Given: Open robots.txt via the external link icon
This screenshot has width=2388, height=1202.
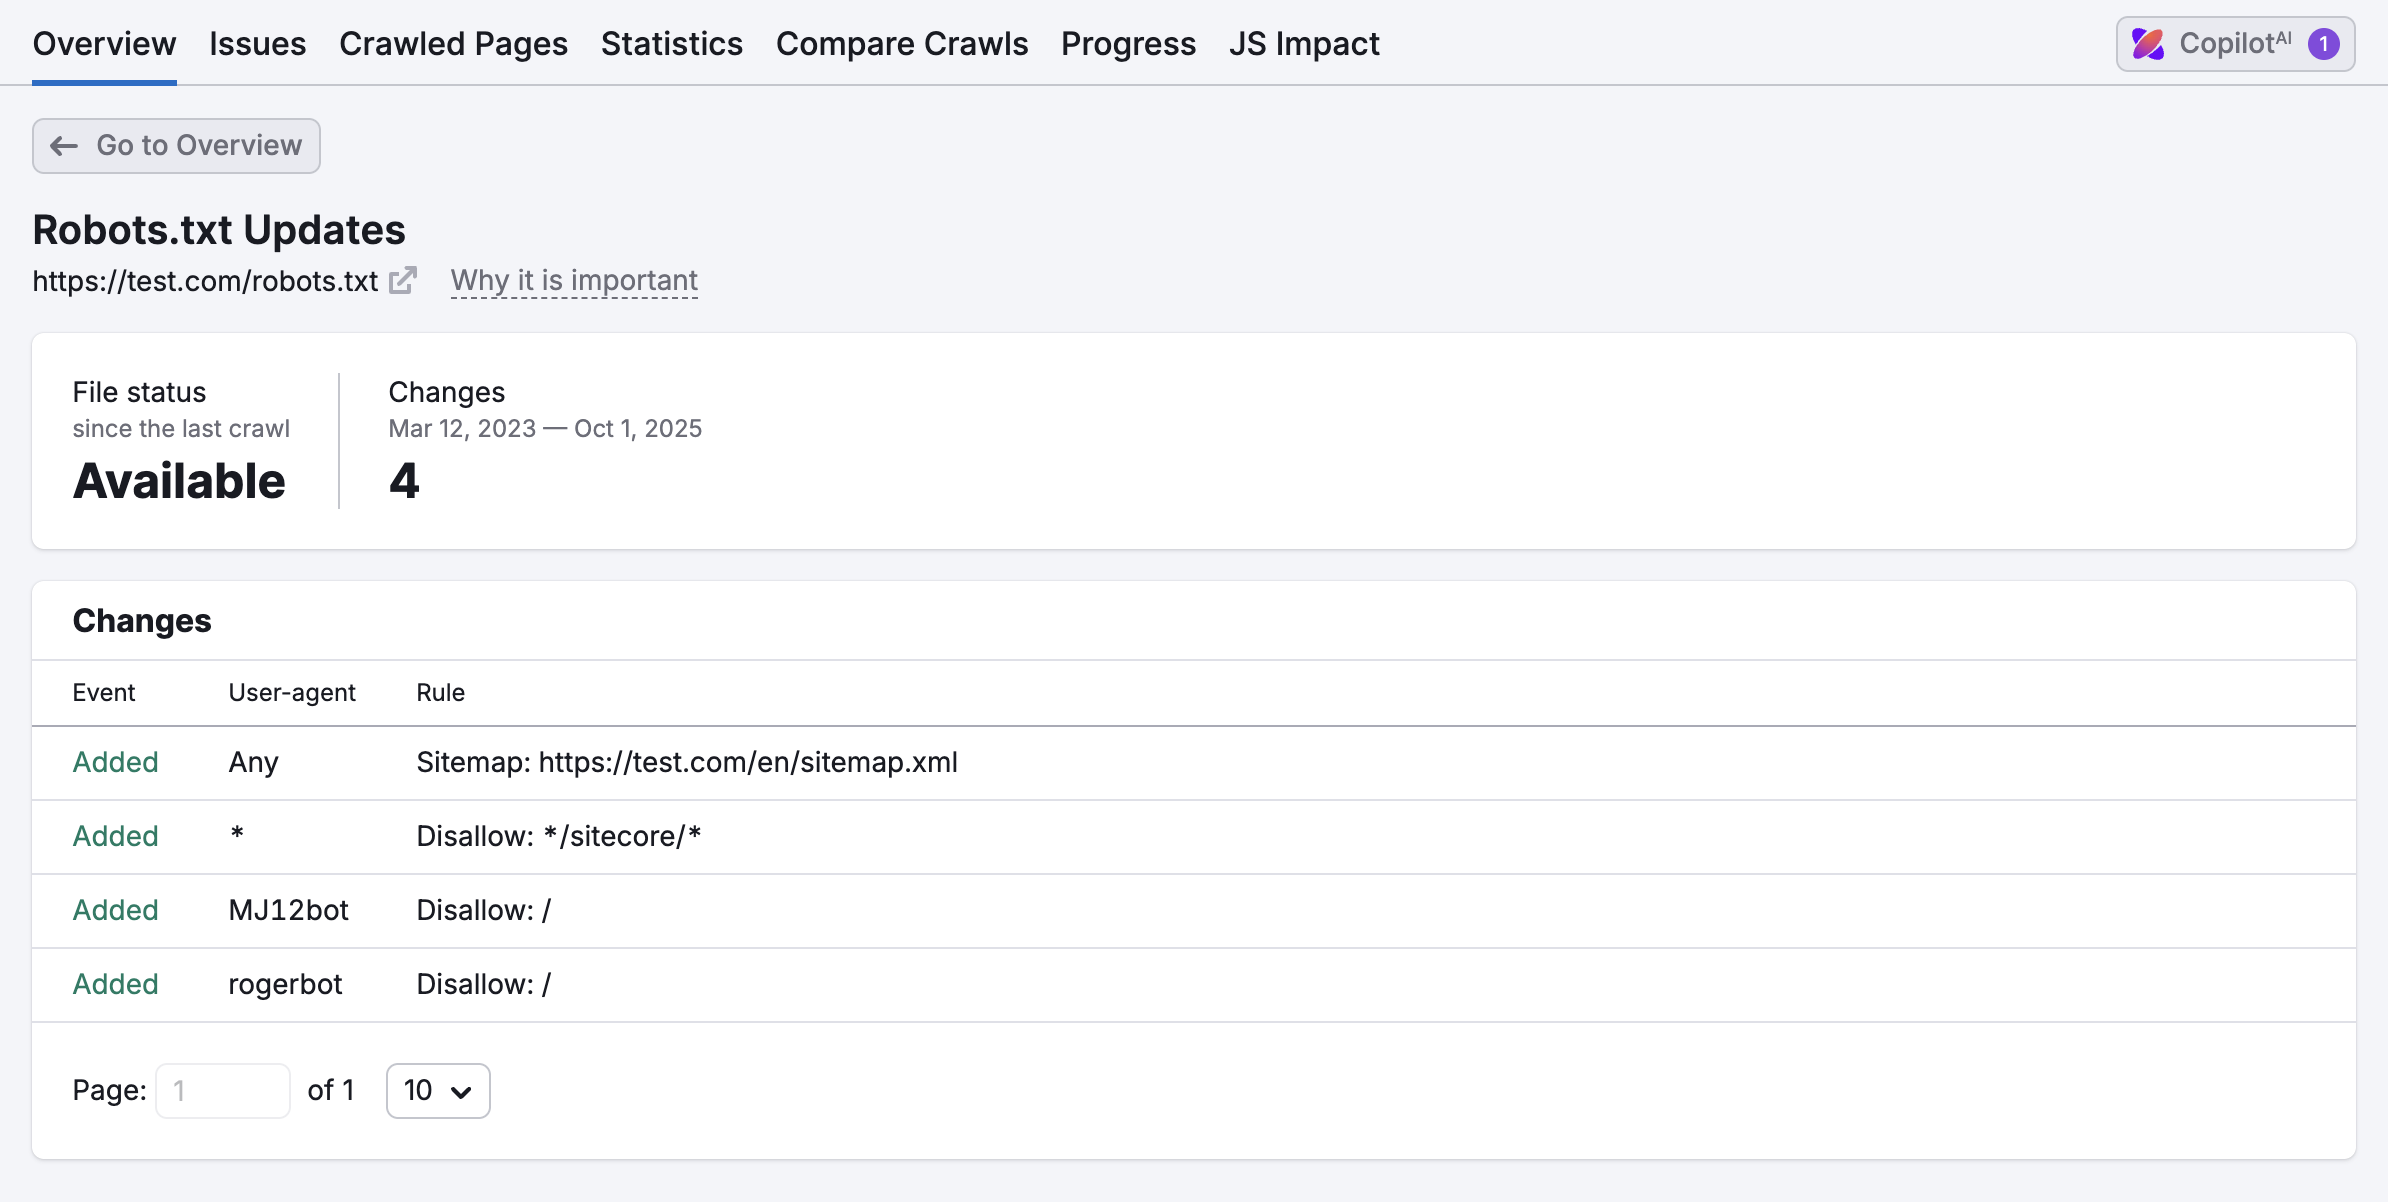Looking at the screenshot, I should click(403, 281).
